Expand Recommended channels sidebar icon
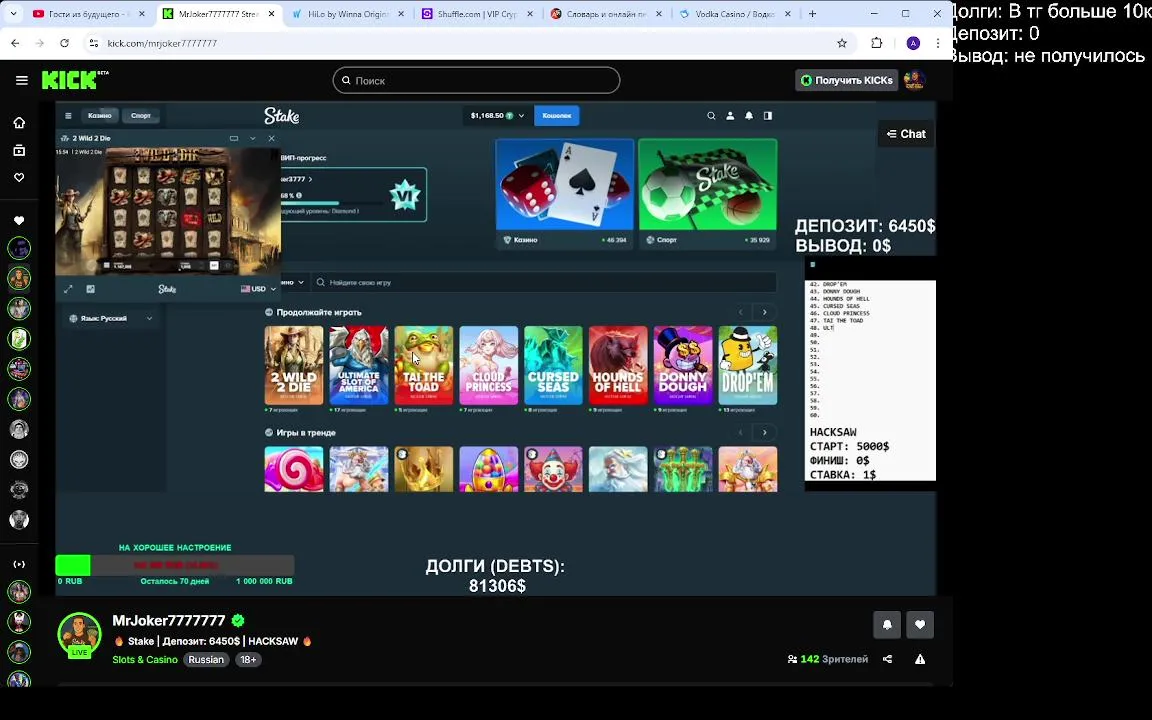The height and width of the screenshot is (720, 1152). (19, 564)
